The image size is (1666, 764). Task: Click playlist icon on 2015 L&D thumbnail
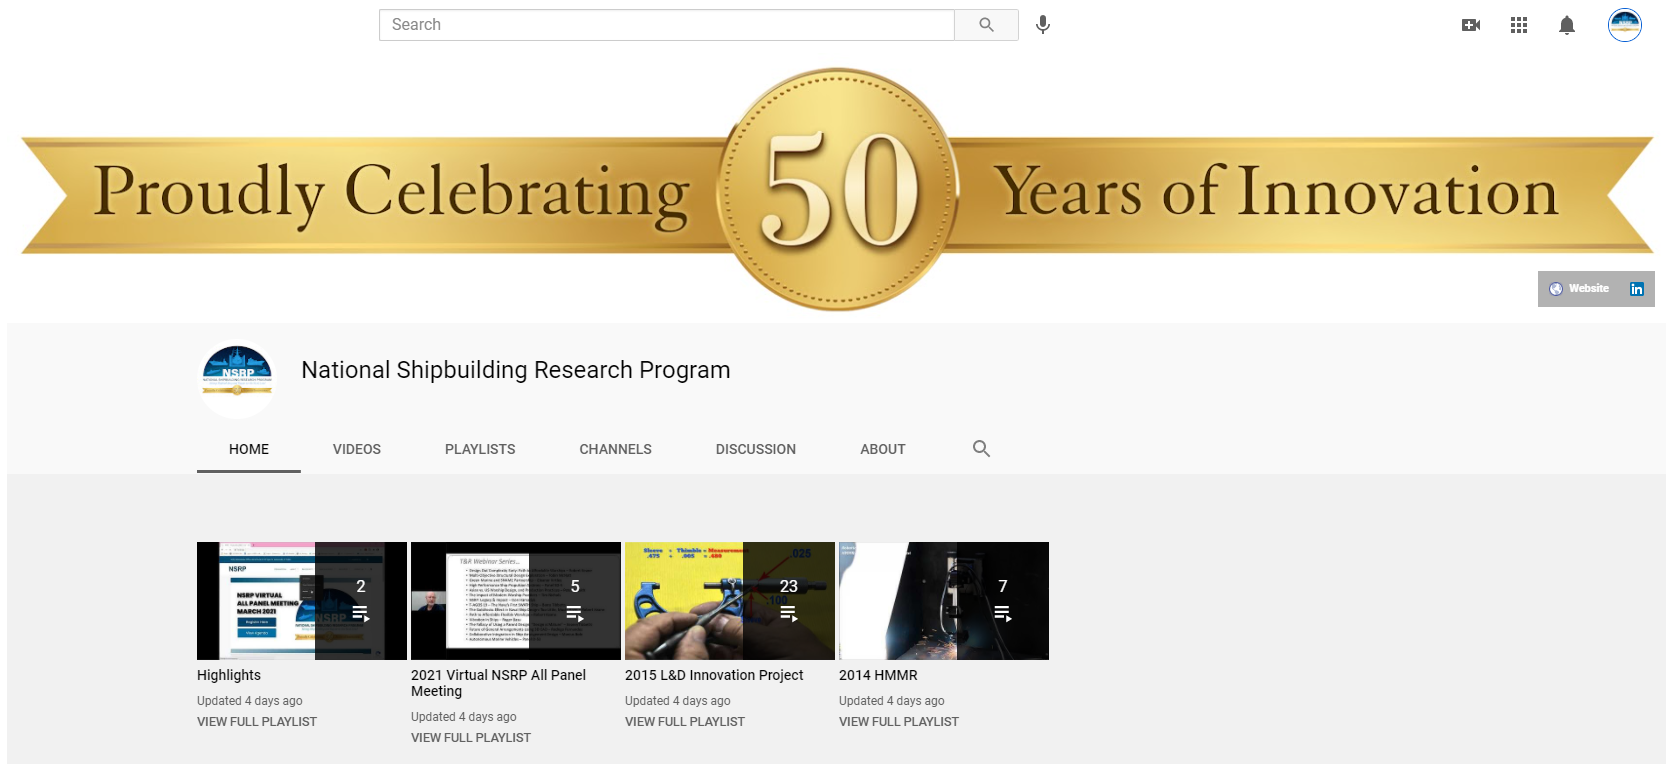click(789, 613)
